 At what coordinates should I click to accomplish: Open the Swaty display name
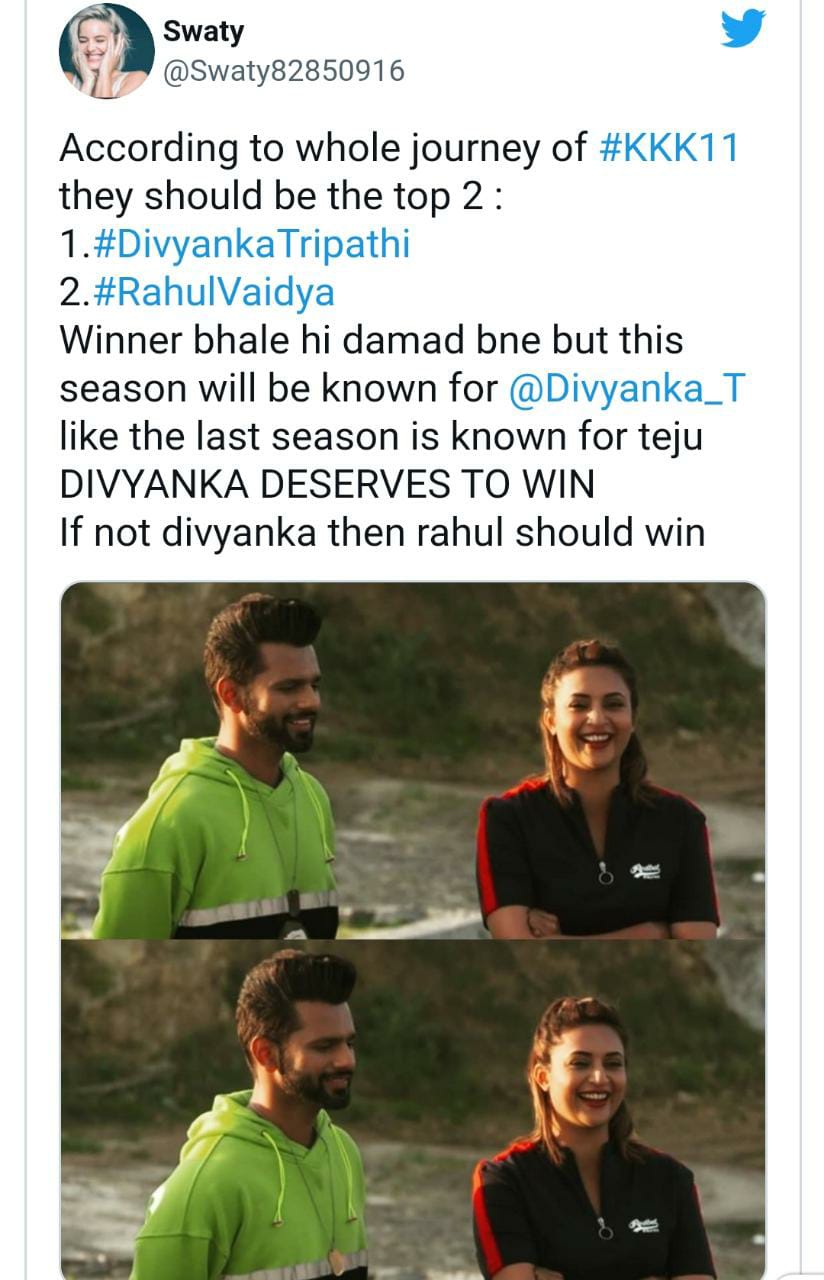point(204,31)
